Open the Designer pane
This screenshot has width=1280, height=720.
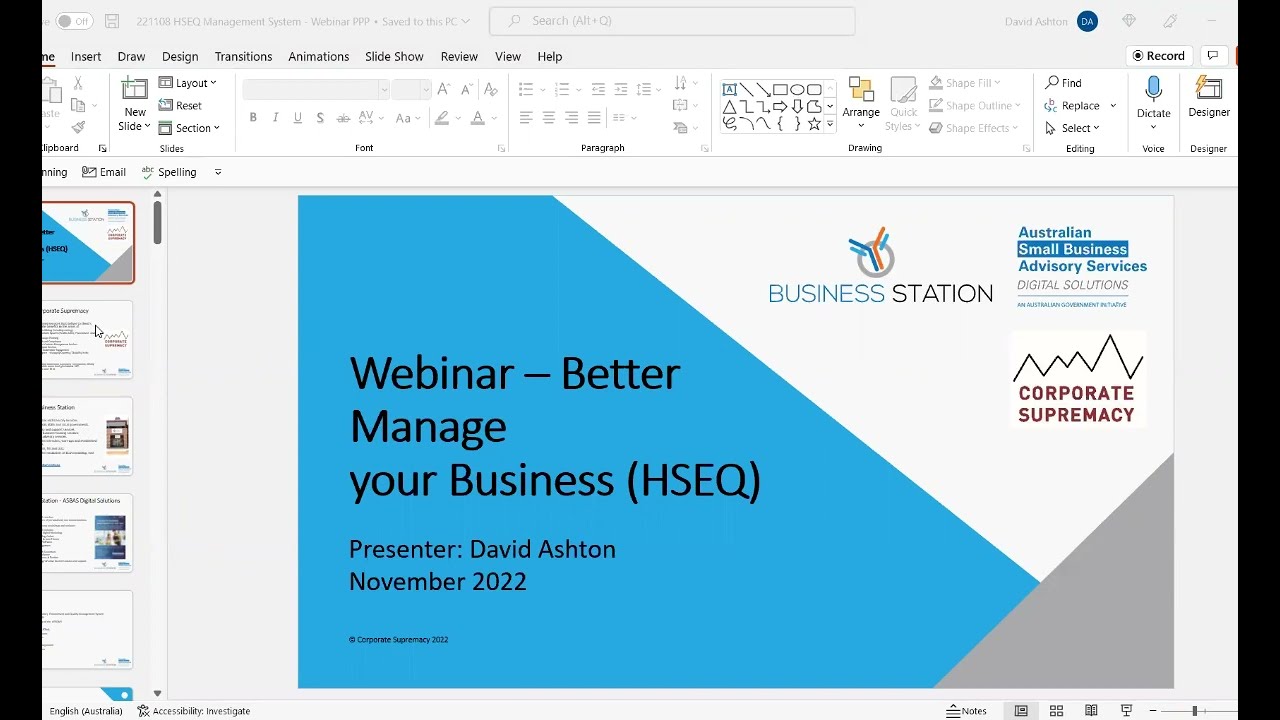[1209, 98]
